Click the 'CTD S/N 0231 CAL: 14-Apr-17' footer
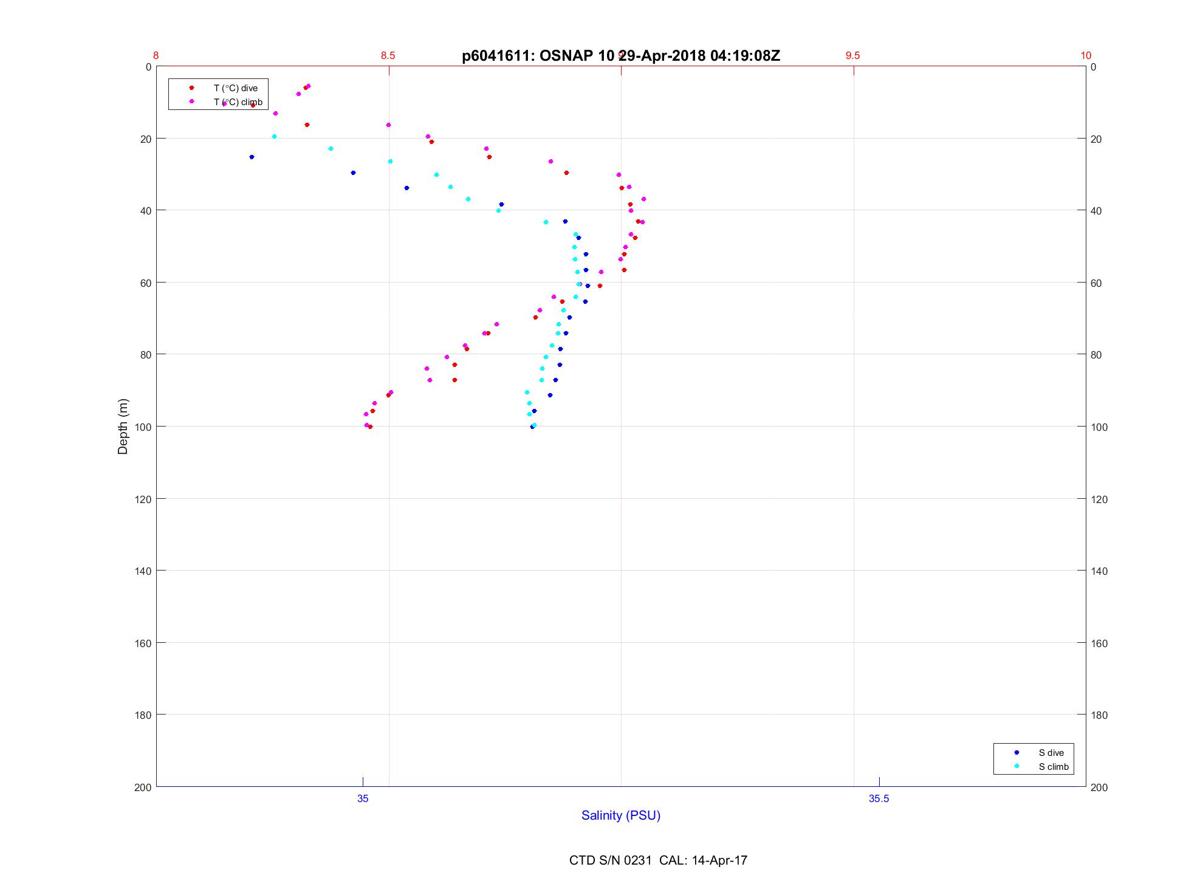This screenshot has height=885, width=1200. (x=658, y=860)
